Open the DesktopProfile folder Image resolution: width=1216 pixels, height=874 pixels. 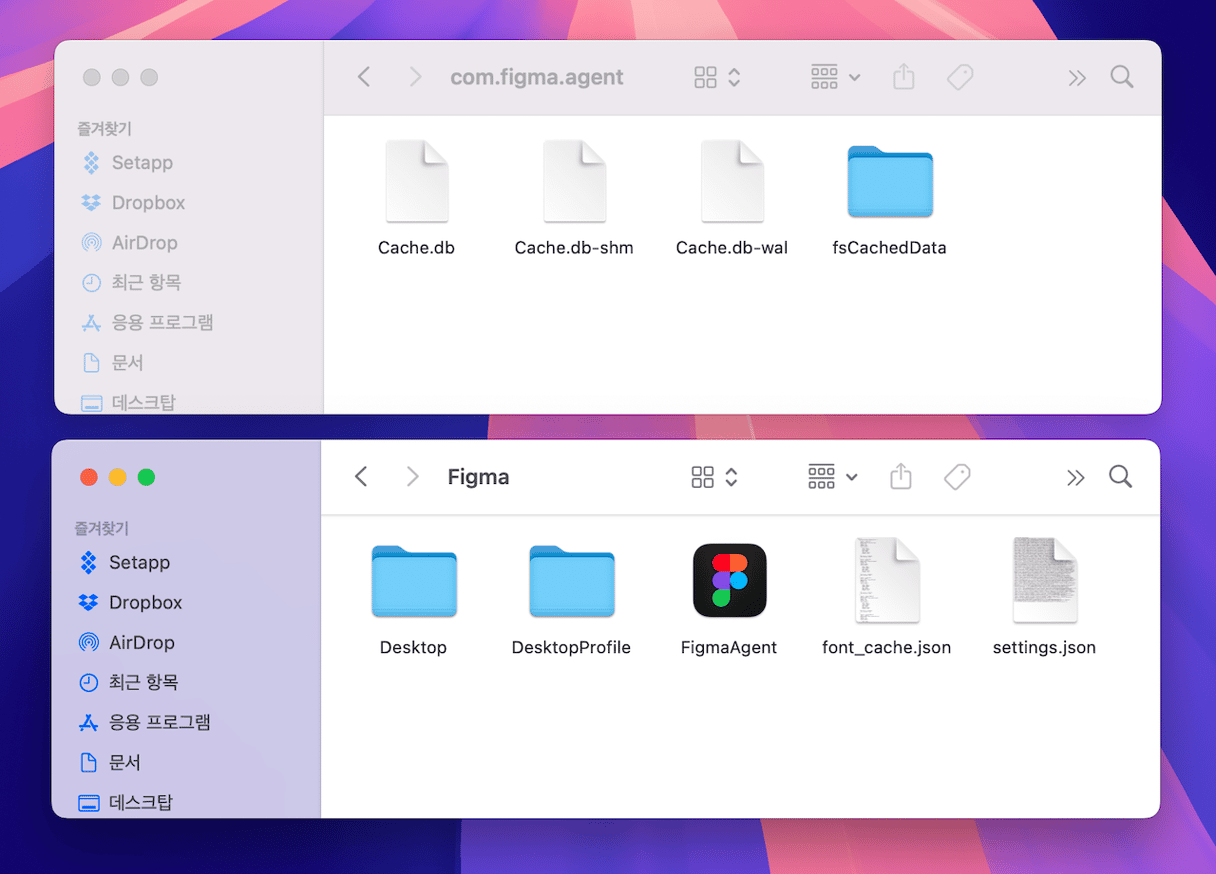(571, 581)
